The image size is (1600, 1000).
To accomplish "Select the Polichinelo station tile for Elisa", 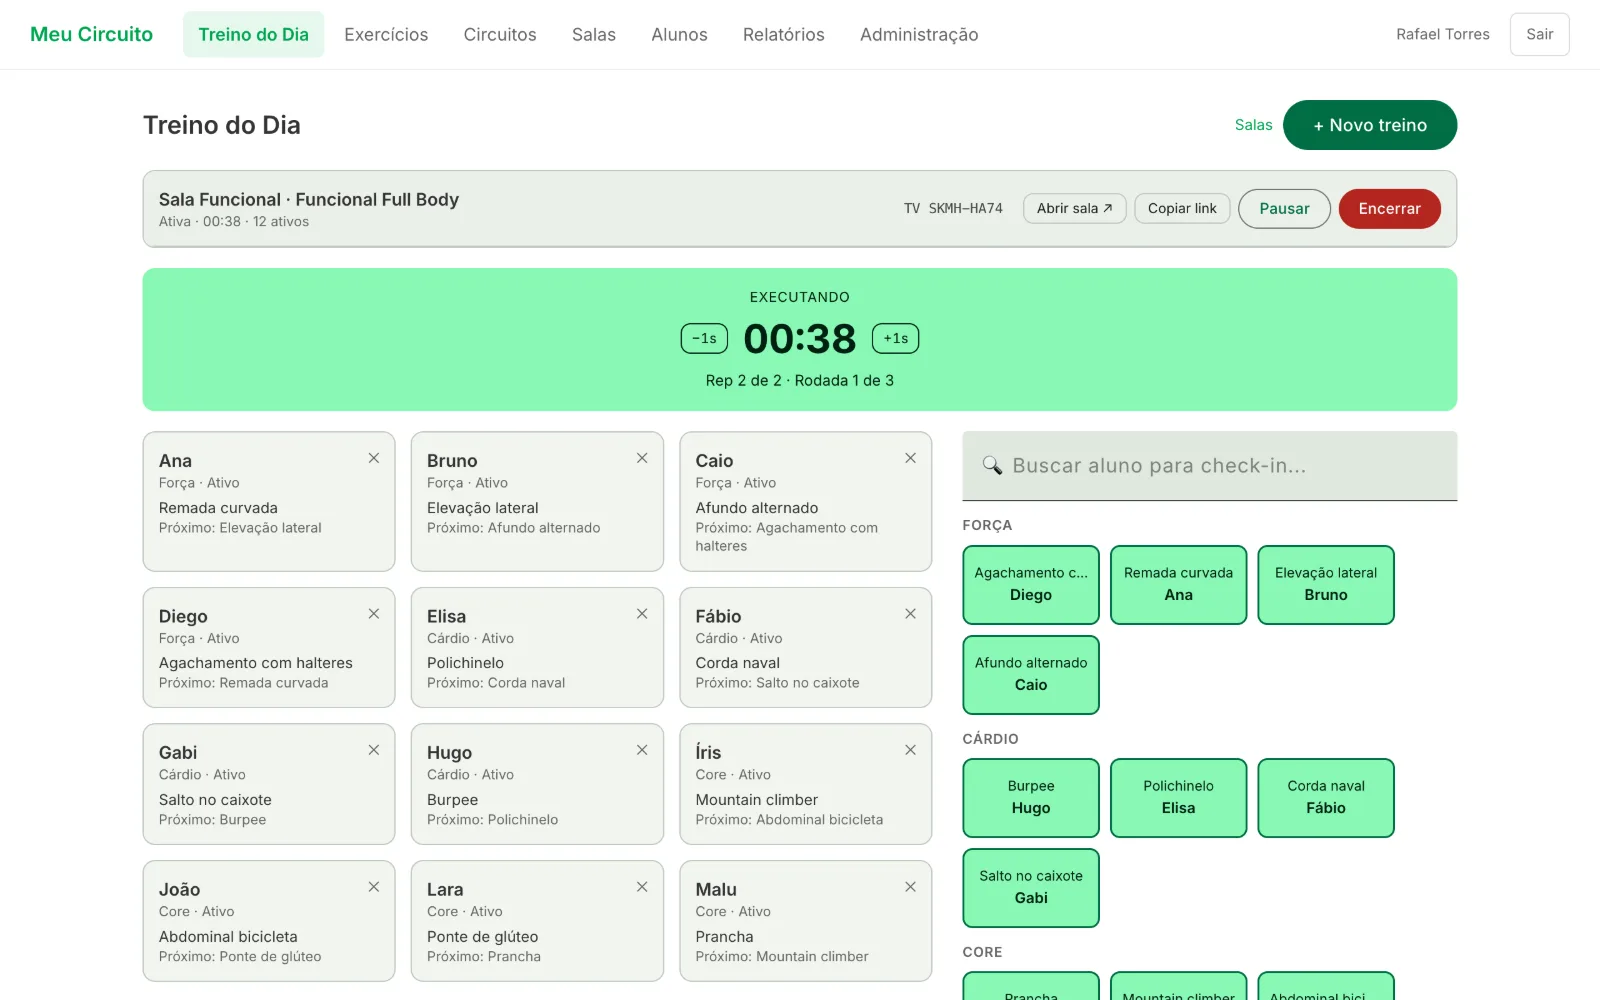I will [x=1179, y=798].
